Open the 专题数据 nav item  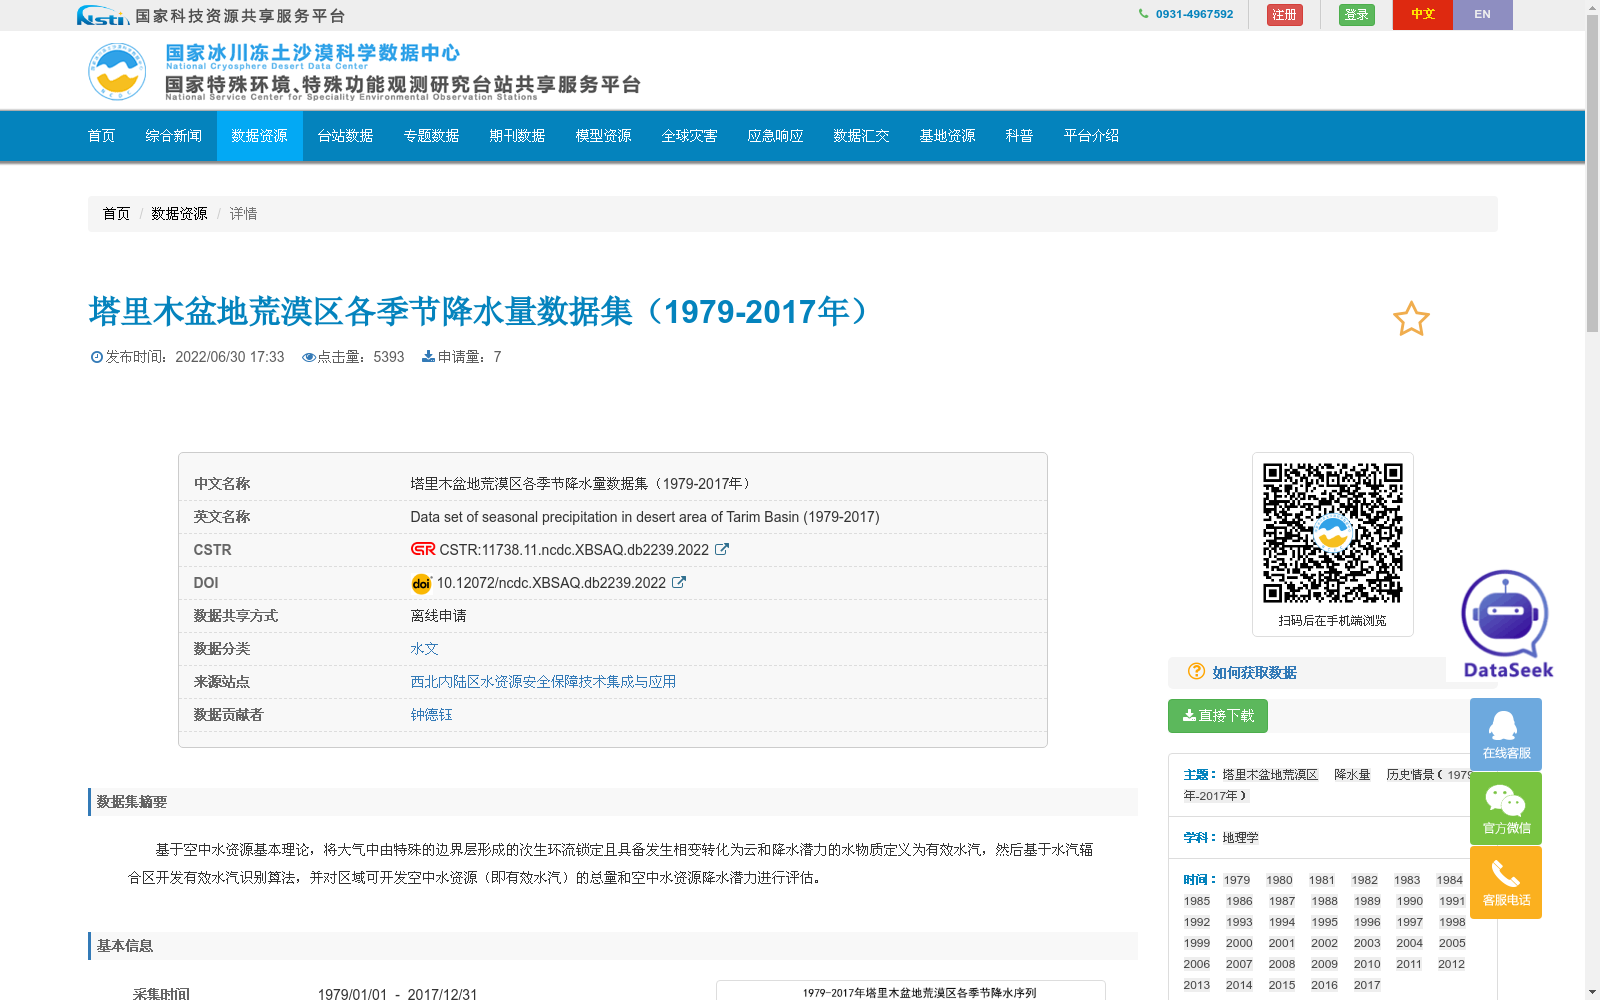(x=432, y=136)
